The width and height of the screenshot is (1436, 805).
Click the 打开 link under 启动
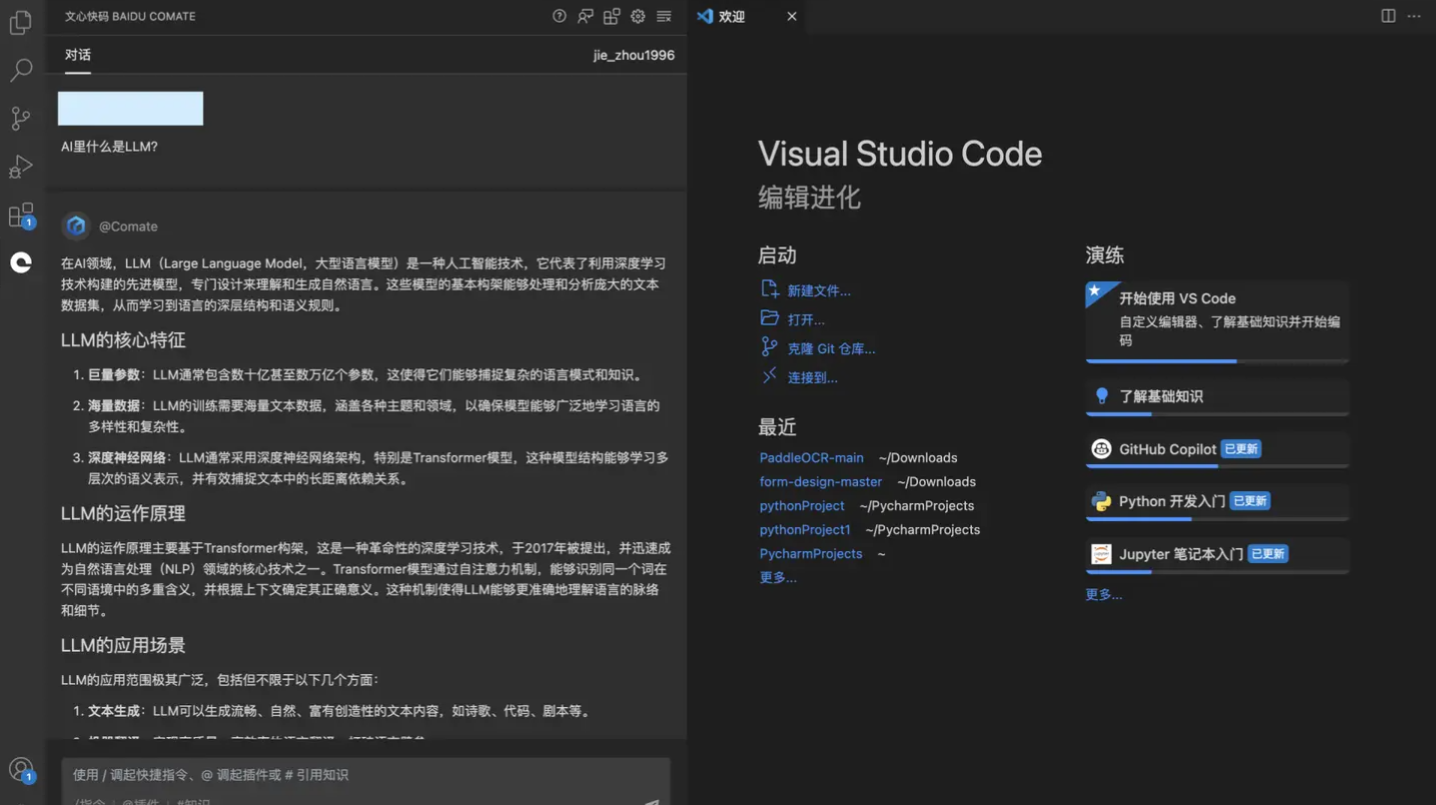coord(806,320)
